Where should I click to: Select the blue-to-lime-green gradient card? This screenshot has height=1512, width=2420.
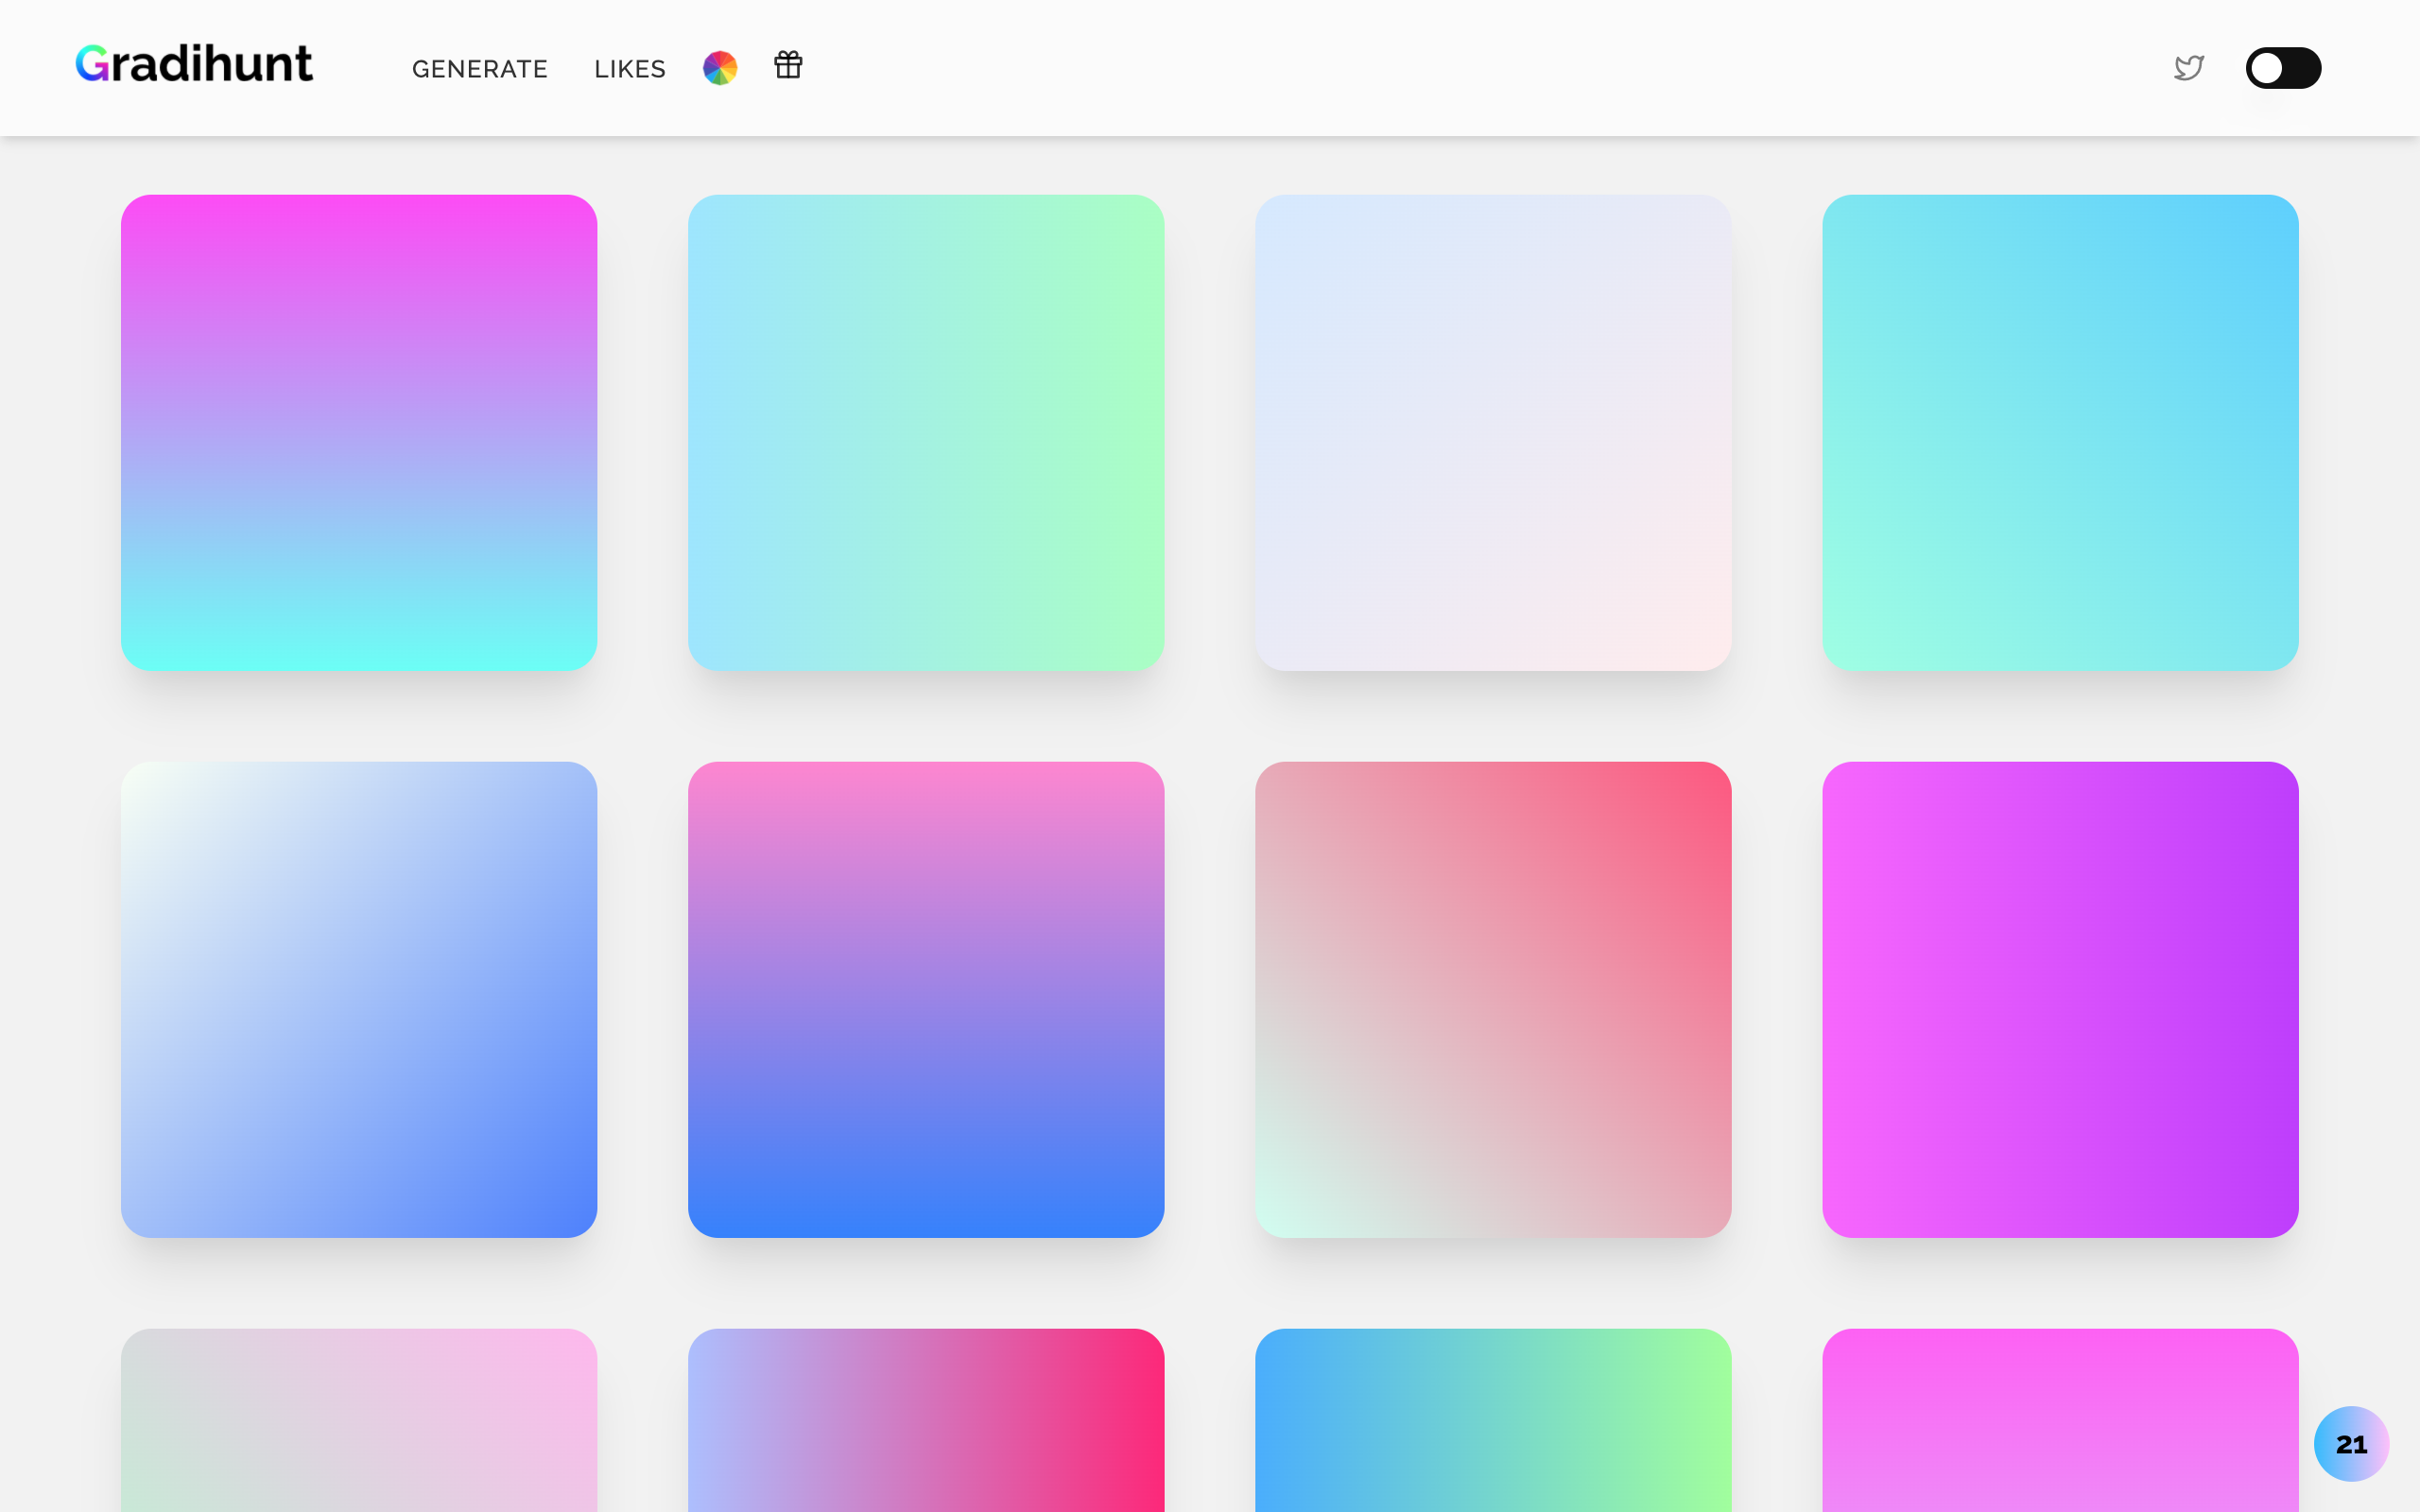click(x=1493, y=1420)
